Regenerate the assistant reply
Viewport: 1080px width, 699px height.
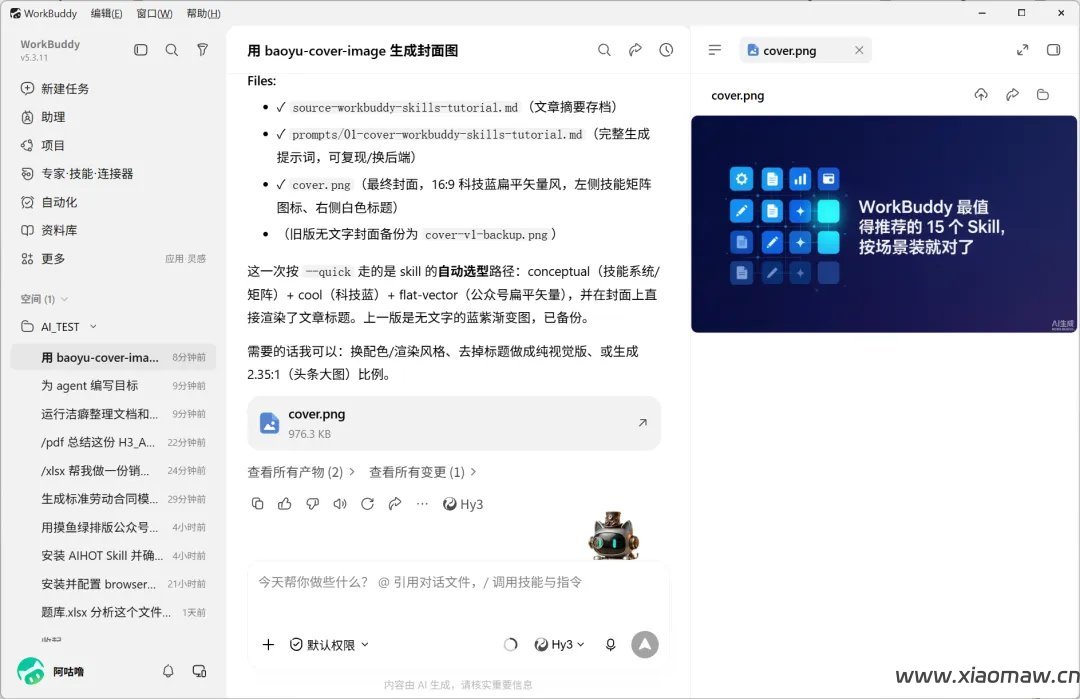click(367, 504)
